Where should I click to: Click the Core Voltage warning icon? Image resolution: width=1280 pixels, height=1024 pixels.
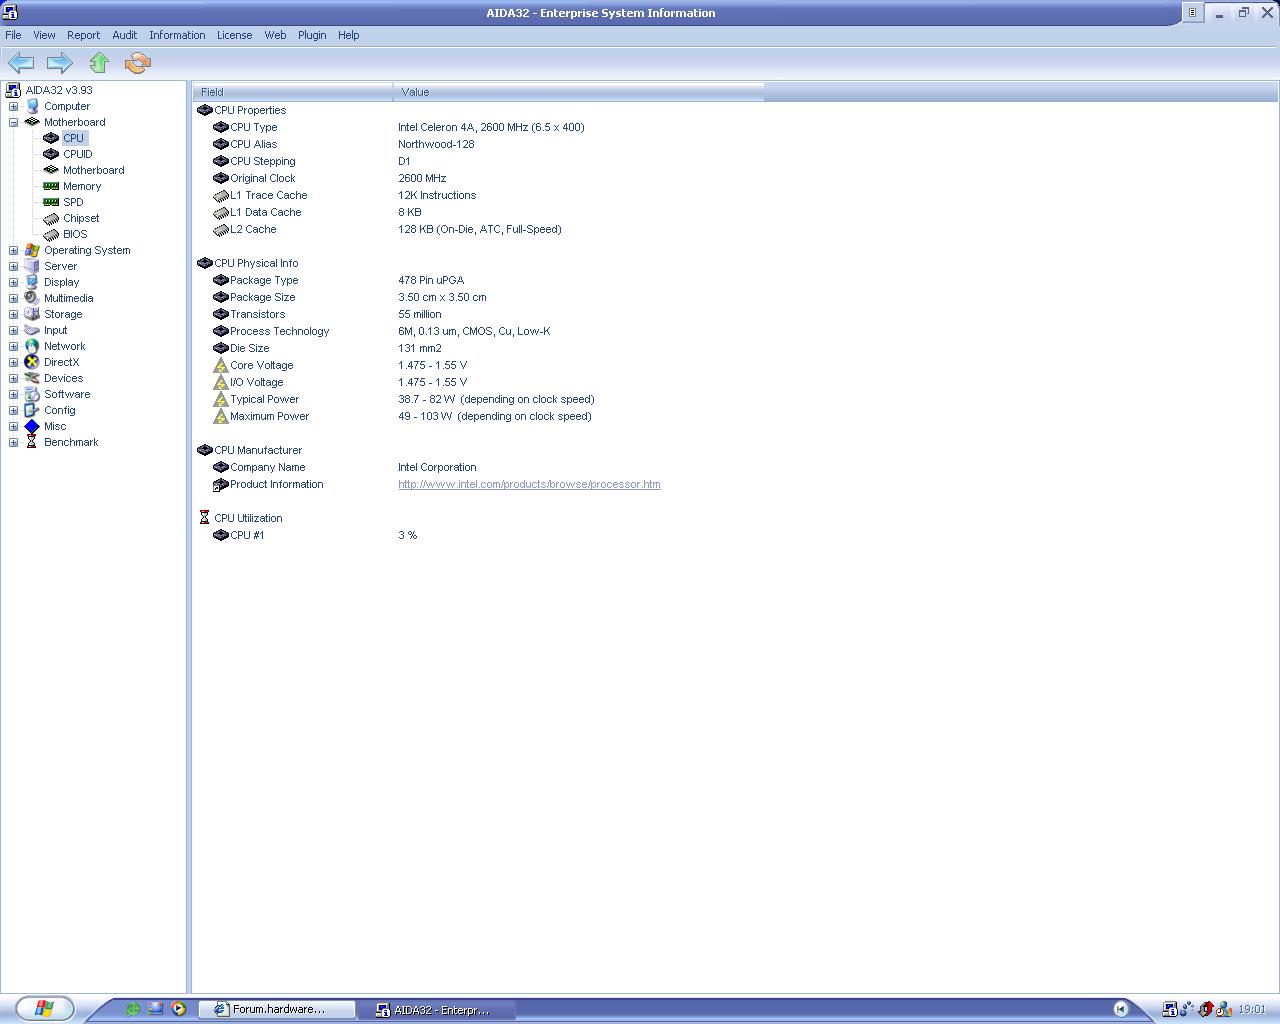coord(221,365)
